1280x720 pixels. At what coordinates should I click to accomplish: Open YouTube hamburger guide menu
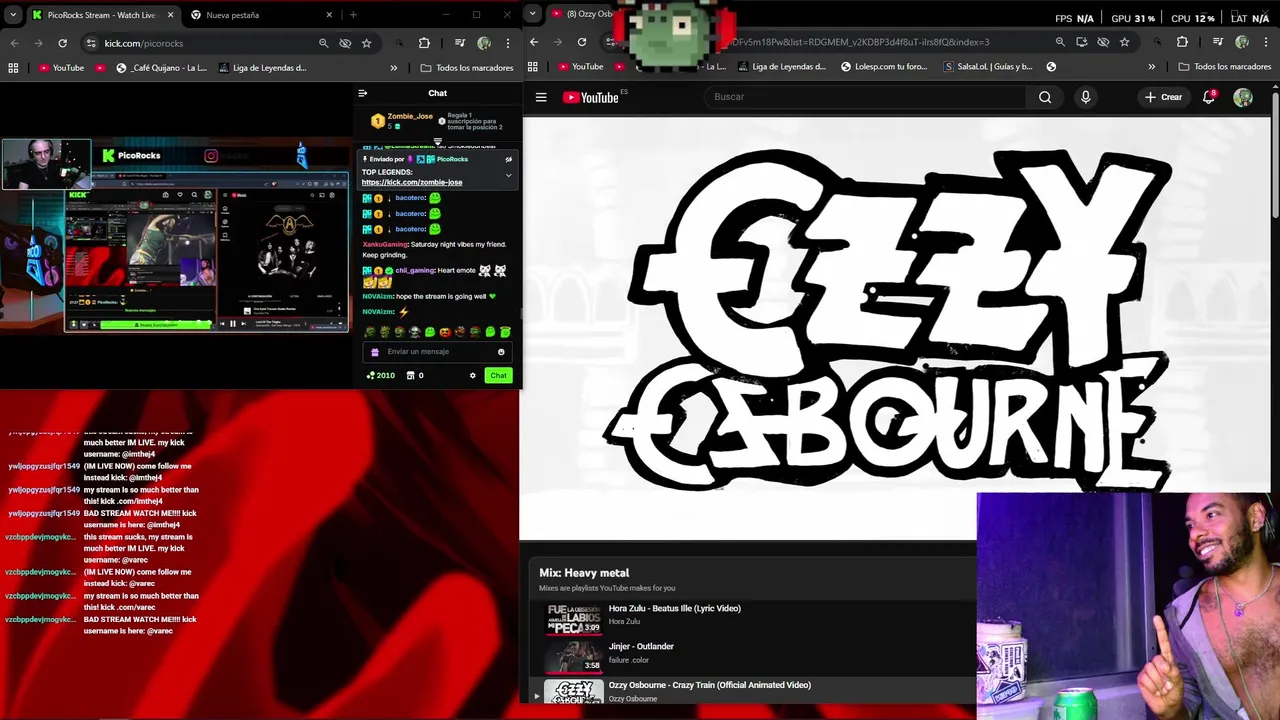pyautogui.click(x=541, y=97)
